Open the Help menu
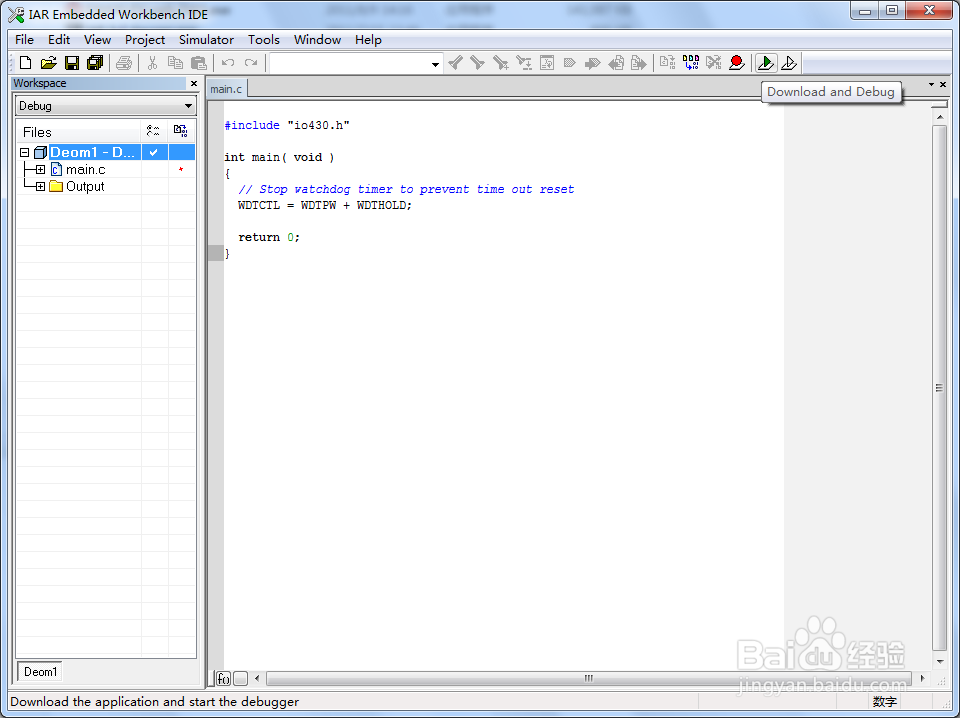This screenshot has height=718, width=960. (x=368, y=40)
